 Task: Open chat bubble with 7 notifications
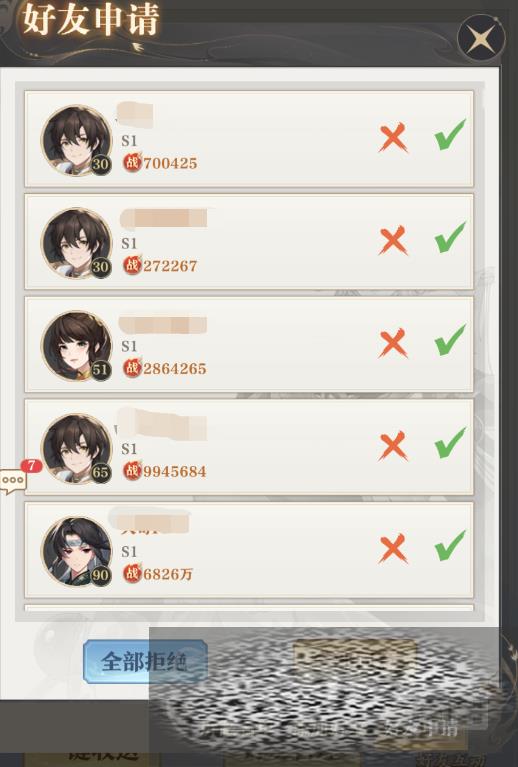click(x=15, y=481)
